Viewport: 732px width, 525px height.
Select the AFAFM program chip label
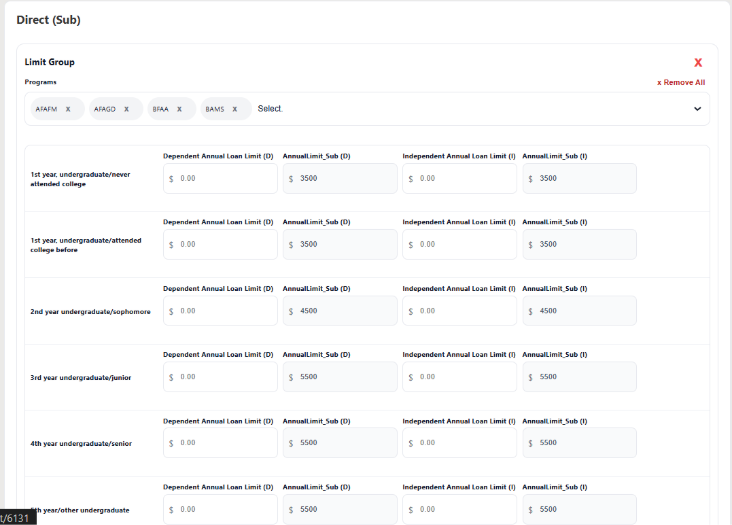[46, 109]
